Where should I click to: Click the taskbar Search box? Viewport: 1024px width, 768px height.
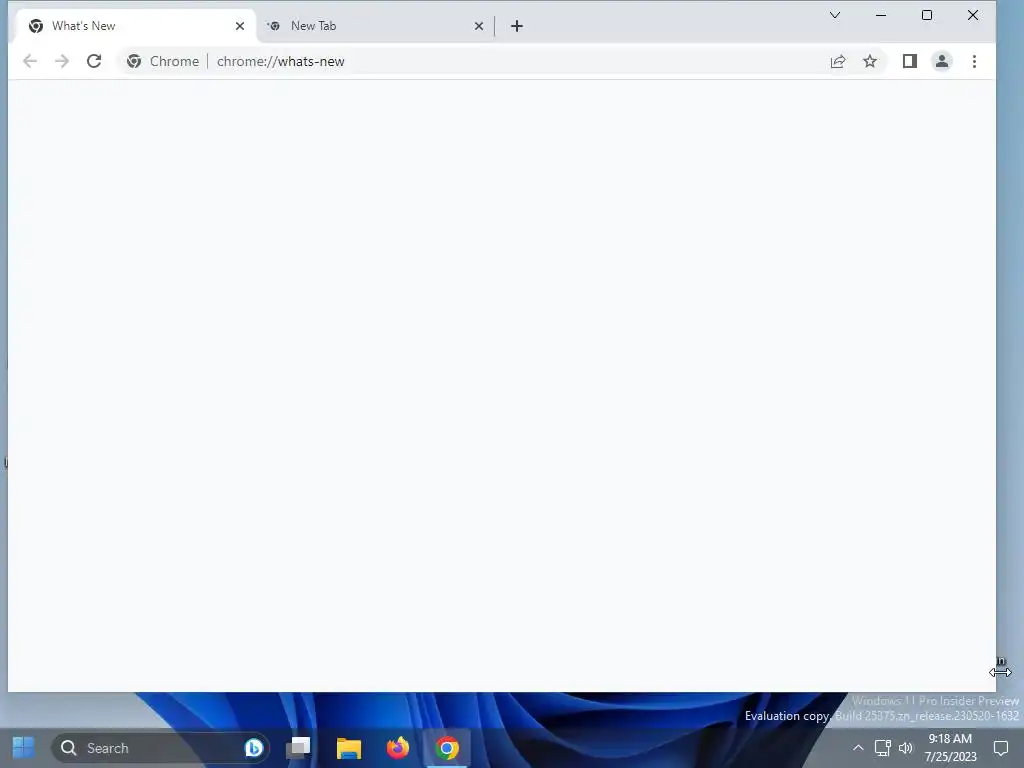coord(160,748)
